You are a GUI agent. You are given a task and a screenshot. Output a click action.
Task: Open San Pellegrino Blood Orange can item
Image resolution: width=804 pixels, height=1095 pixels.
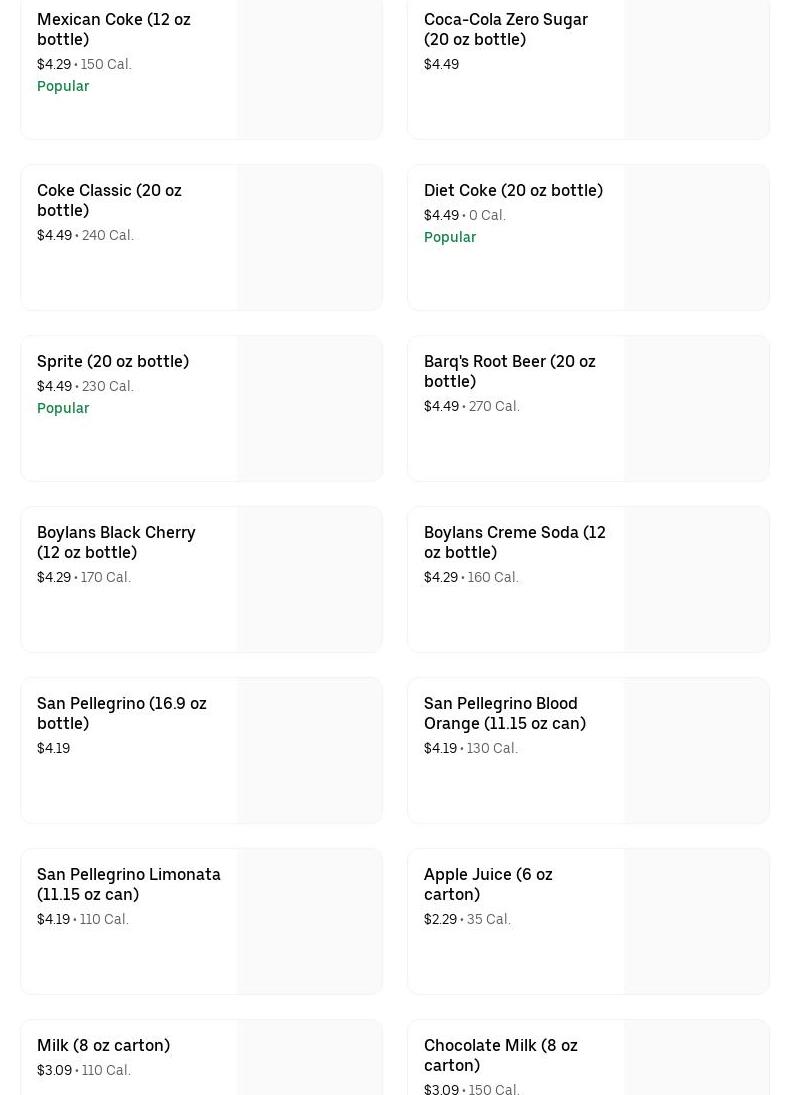point(504,713)
